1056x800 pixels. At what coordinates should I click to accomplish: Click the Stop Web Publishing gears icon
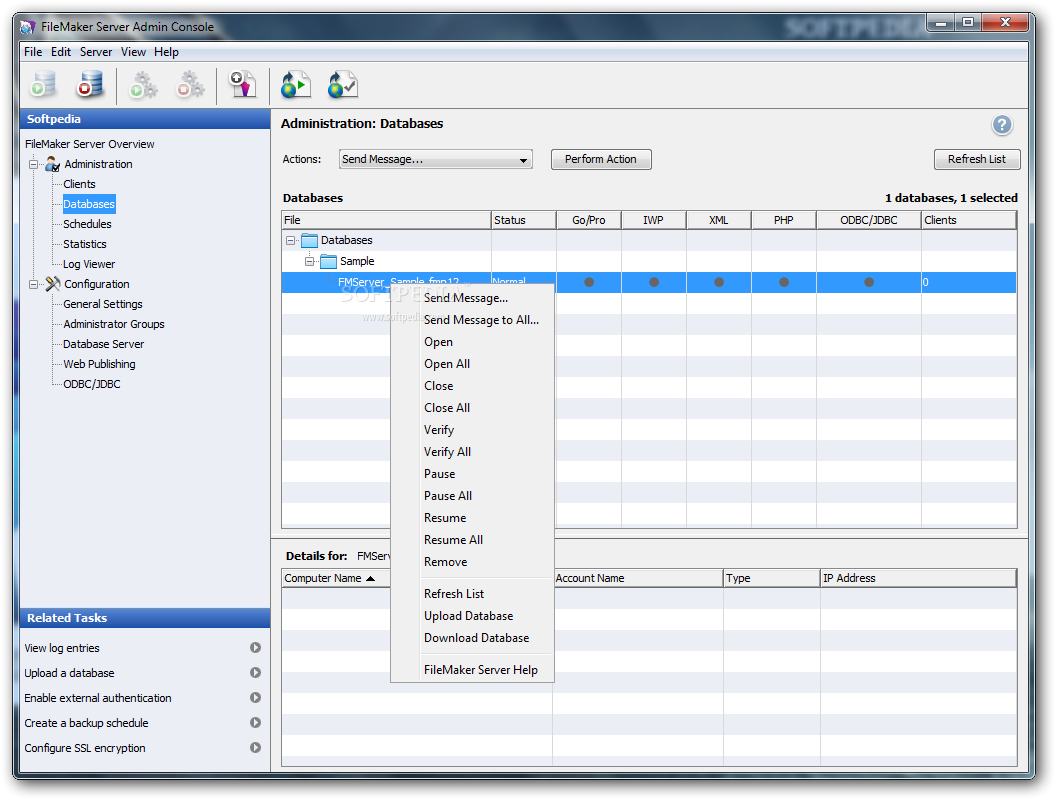tap(191, 86)
